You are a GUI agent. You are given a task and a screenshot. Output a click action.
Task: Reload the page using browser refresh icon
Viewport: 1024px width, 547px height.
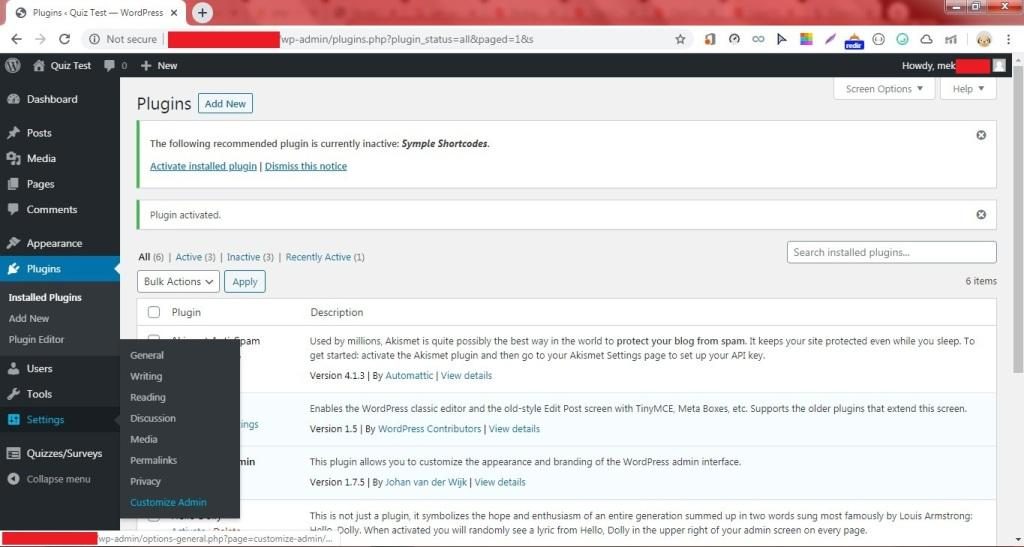pyautogui.click(x=65, y=39)
